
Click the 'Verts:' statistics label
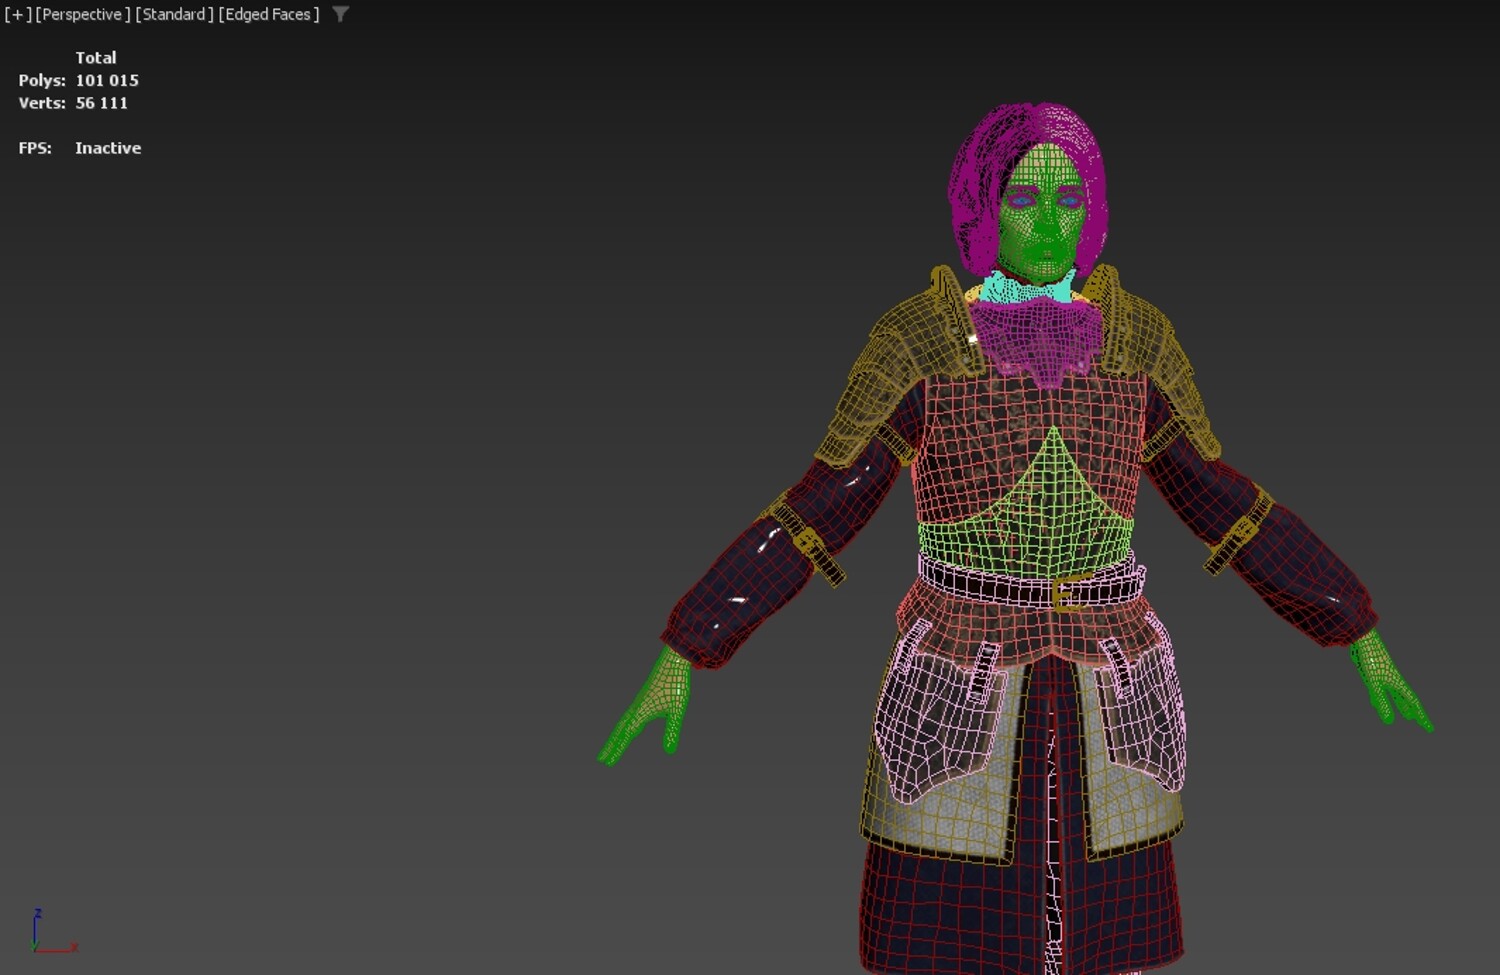(x=42, y=103)
